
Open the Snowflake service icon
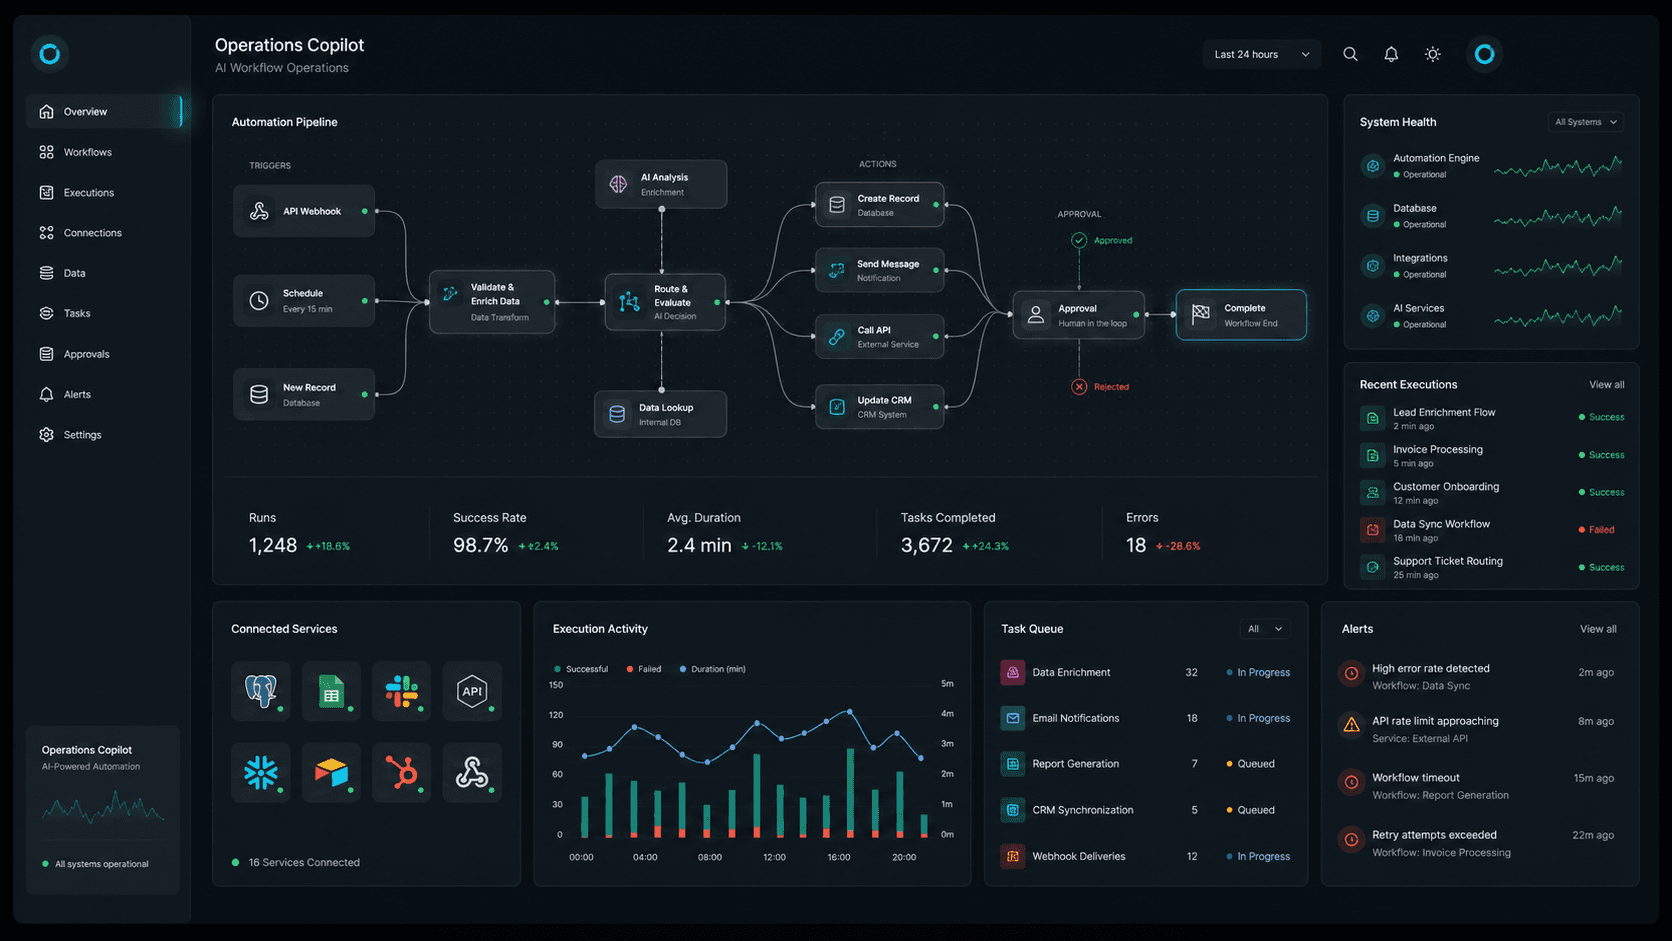click(x=261, y=772)
